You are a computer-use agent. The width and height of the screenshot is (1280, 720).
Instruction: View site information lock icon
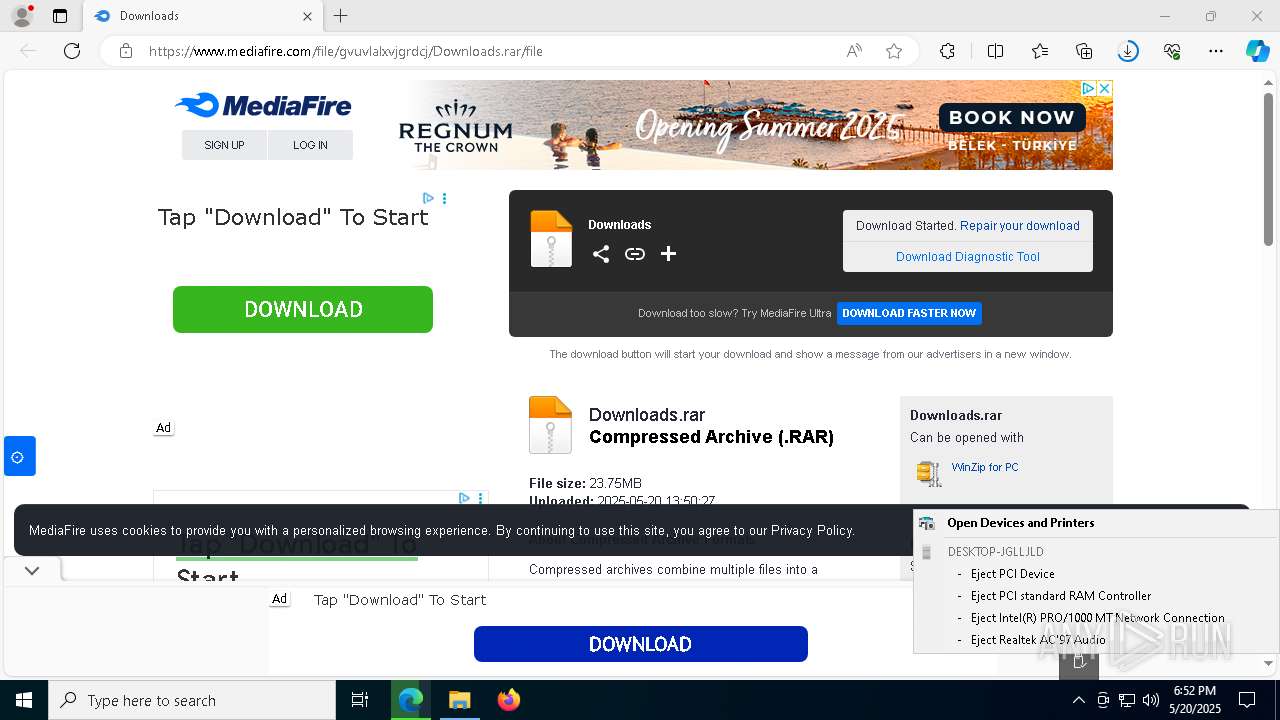point(126,51)
